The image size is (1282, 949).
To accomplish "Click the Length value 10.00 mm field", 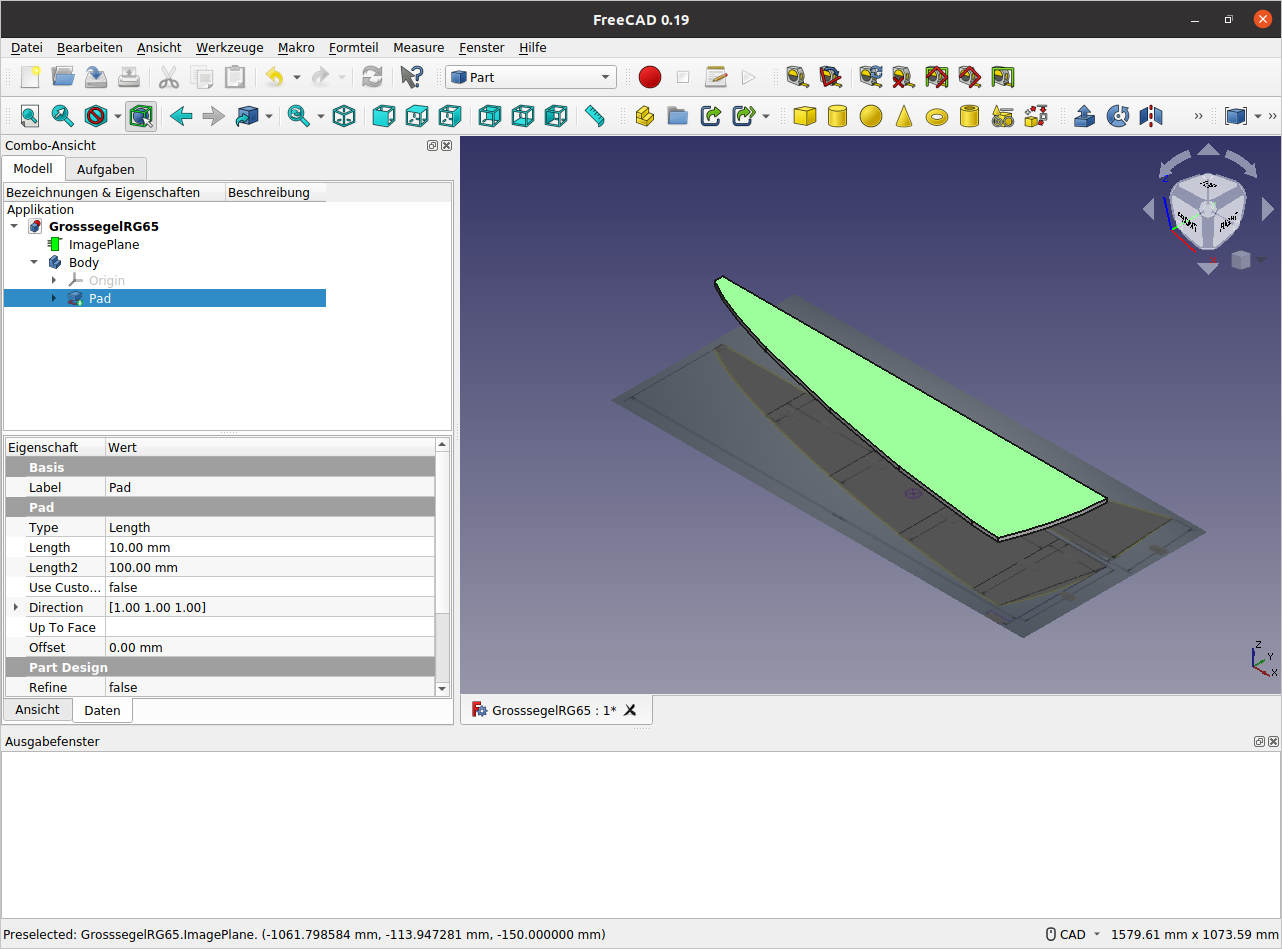I will tap(270, 547).
